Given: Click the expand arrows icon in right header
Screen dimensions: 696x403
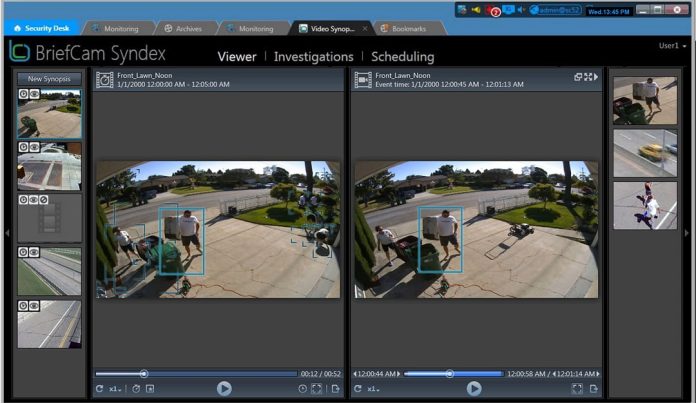Looking at the screenshot, I should [587, 77].
